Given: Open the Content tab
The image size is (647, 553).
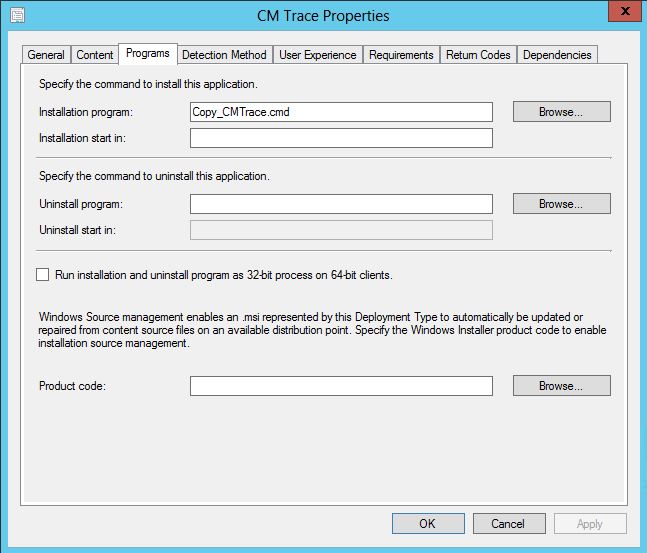Looking at the screenshot, I should coord(94,55).
